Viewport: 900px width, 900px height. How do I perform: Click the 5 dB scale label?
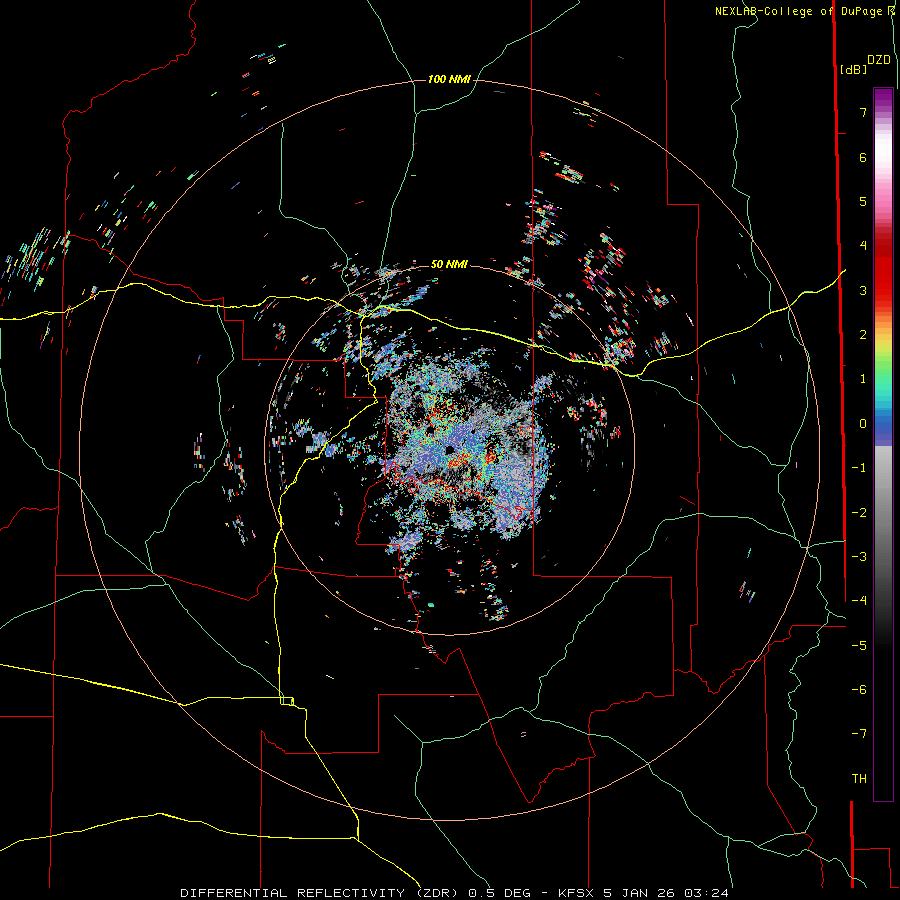[863, 201]
